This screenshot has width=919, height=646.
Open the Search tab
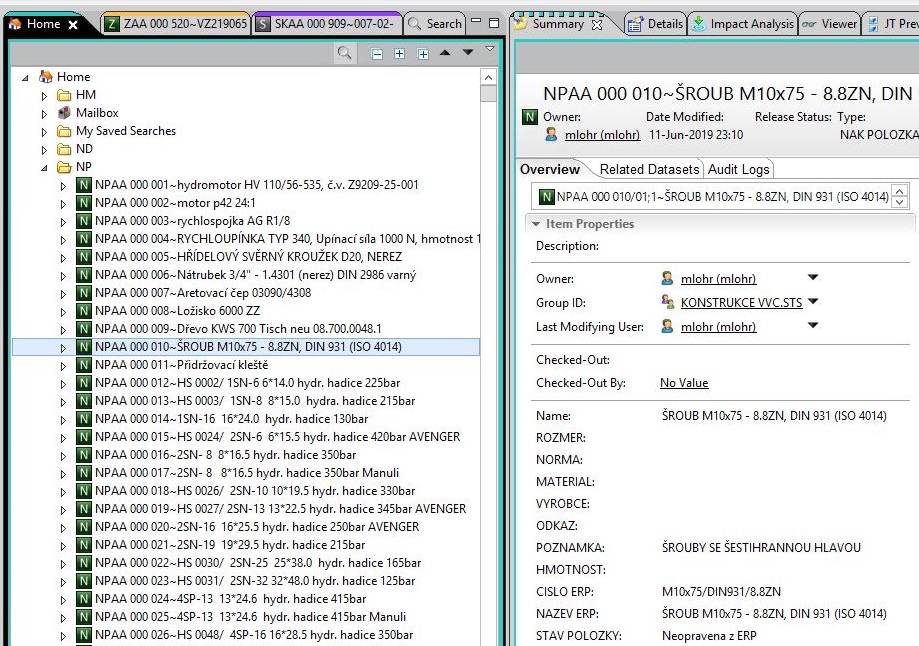[434, 24]
